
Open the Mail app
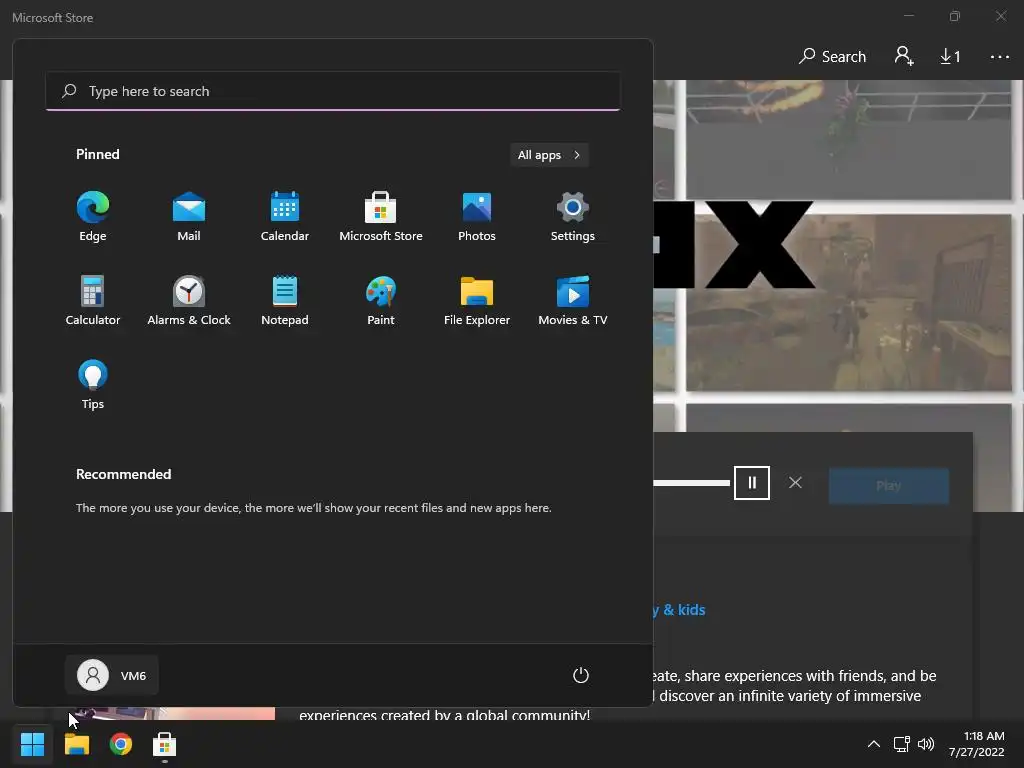coord(189,216)
